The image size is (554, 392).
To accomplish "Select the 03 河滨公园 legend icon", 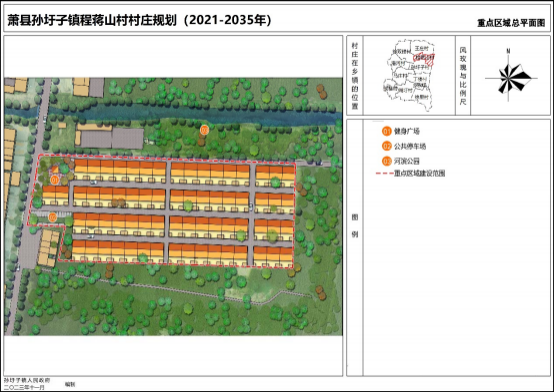I will click(387, 161).
